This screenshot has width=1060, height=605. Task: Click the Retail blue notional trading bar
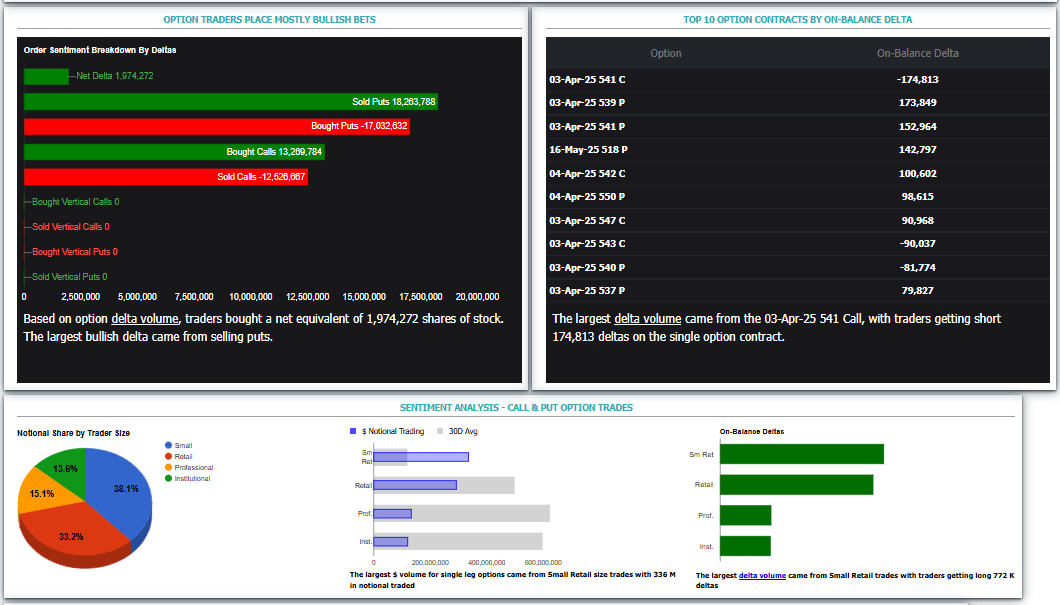click(415, 485)
